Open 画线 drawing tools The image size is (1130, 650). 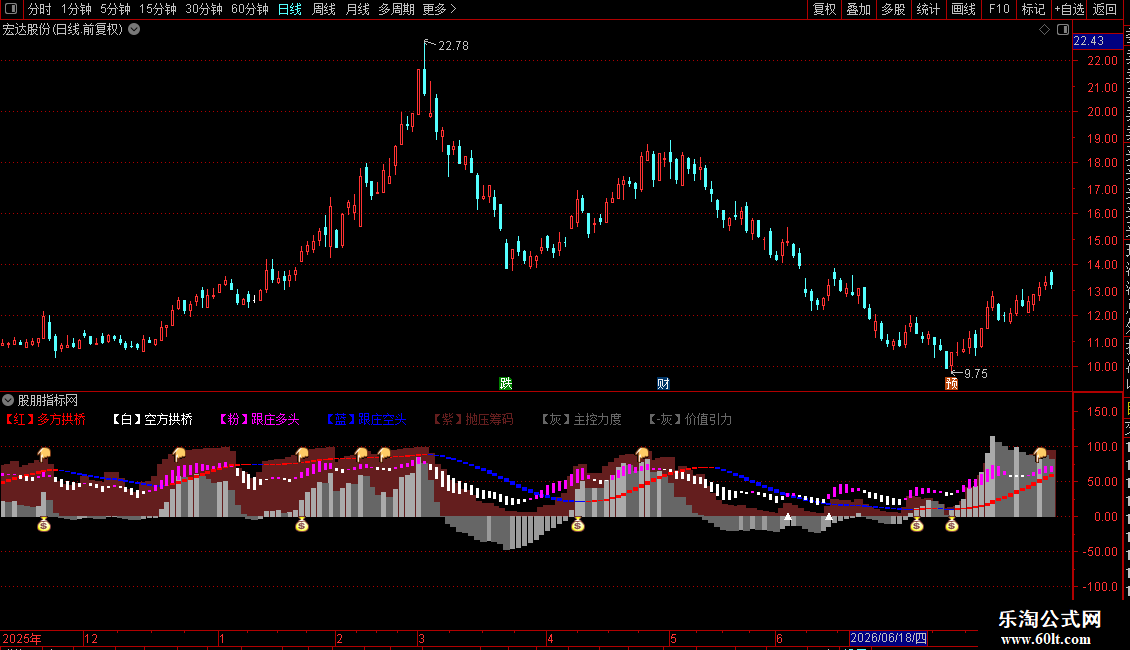click(964, 9)
